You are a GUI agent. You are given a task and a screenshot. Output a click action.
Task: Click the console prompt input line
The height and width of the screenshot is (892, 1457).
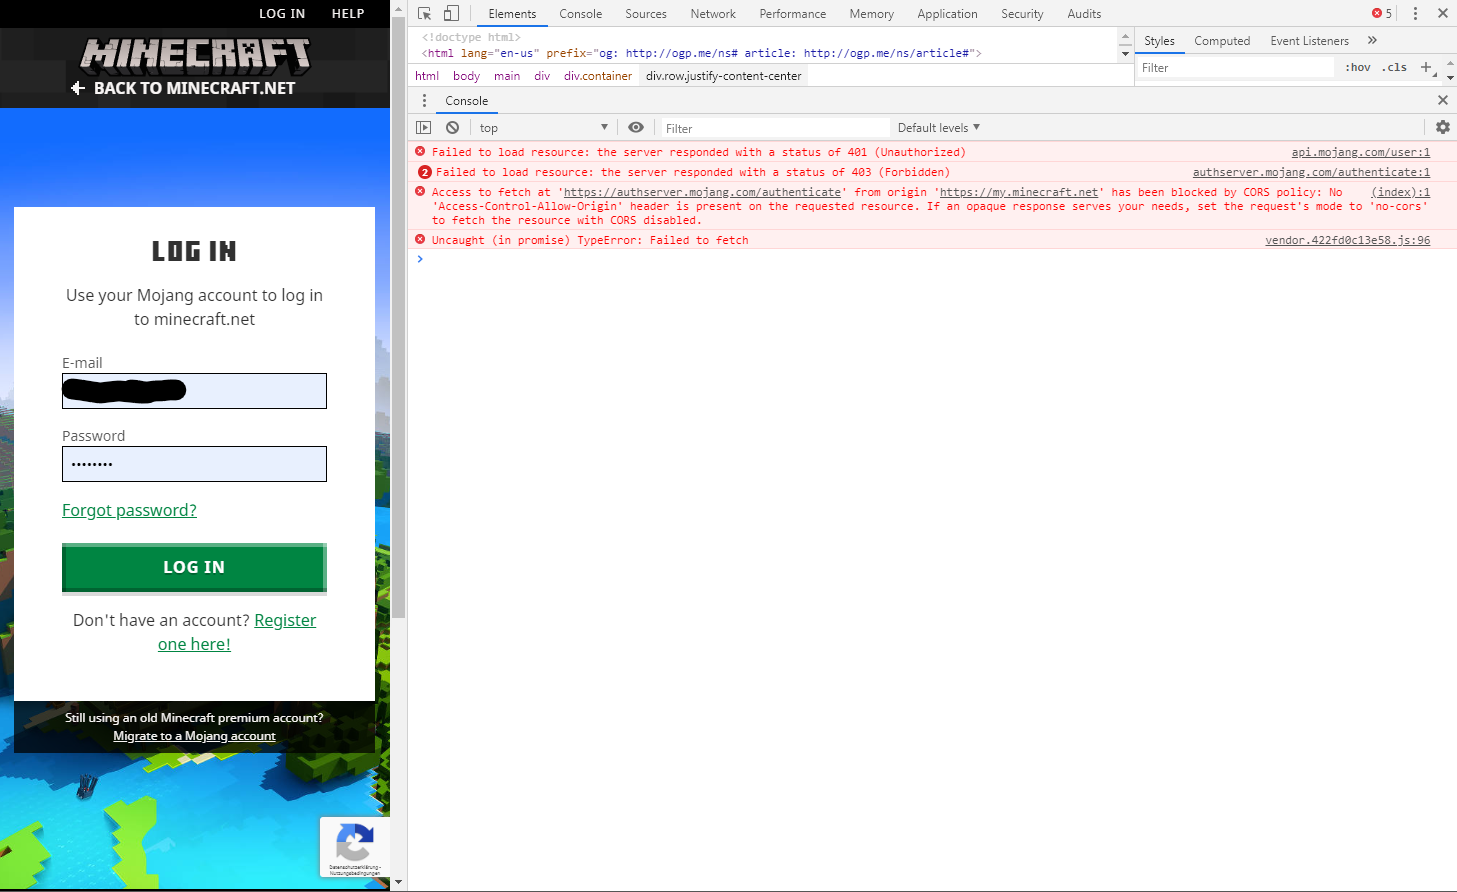tap(930, 259)
